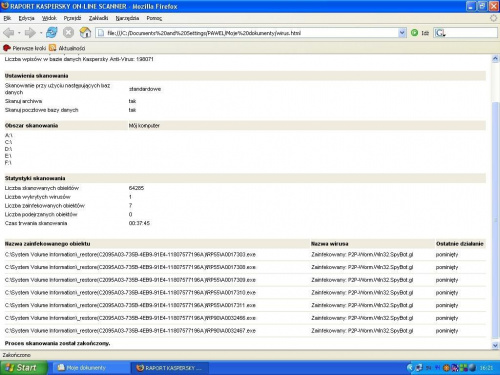
Task: Click the Google search engine icon
Action: [x=440, y=33]
